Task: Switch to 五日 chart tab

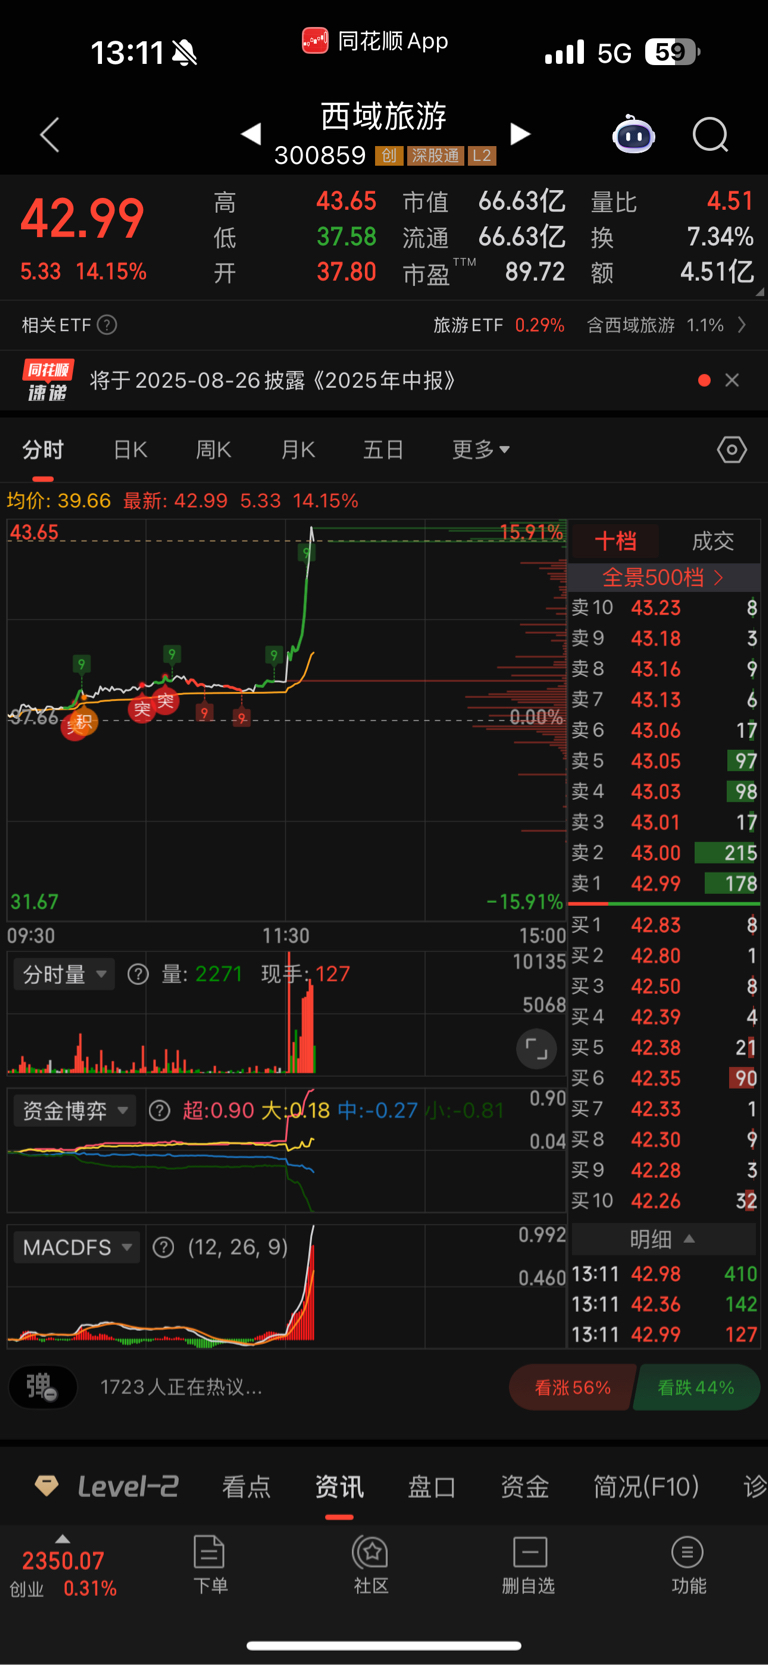Action: point(383,450)
